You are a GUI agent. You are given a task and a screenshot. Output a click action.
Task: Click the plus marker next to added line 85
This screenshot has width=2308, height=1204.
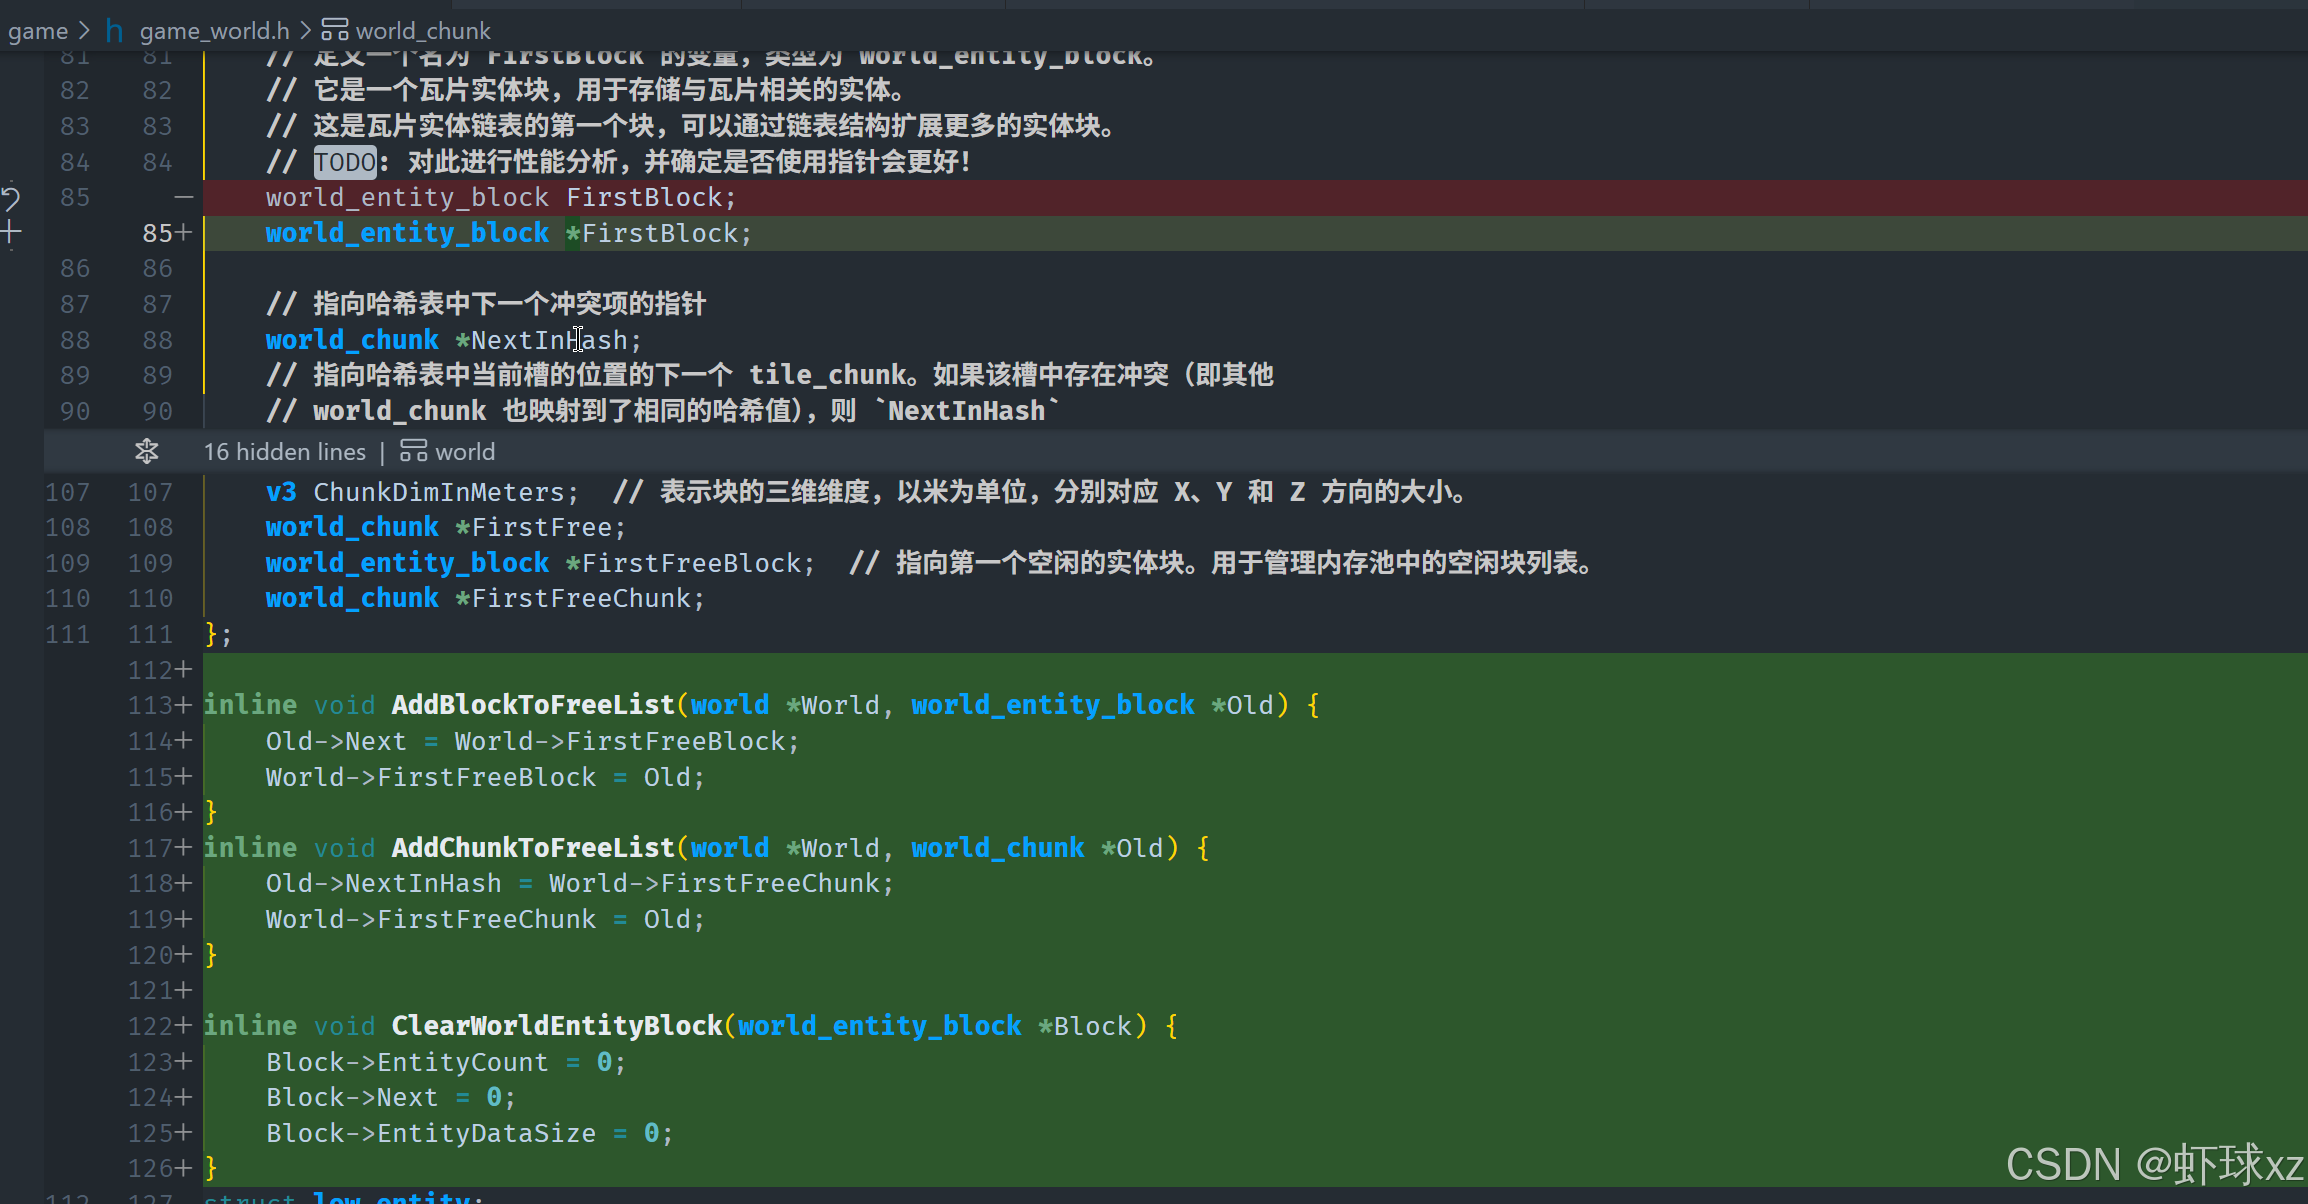(x=183, y=233)
